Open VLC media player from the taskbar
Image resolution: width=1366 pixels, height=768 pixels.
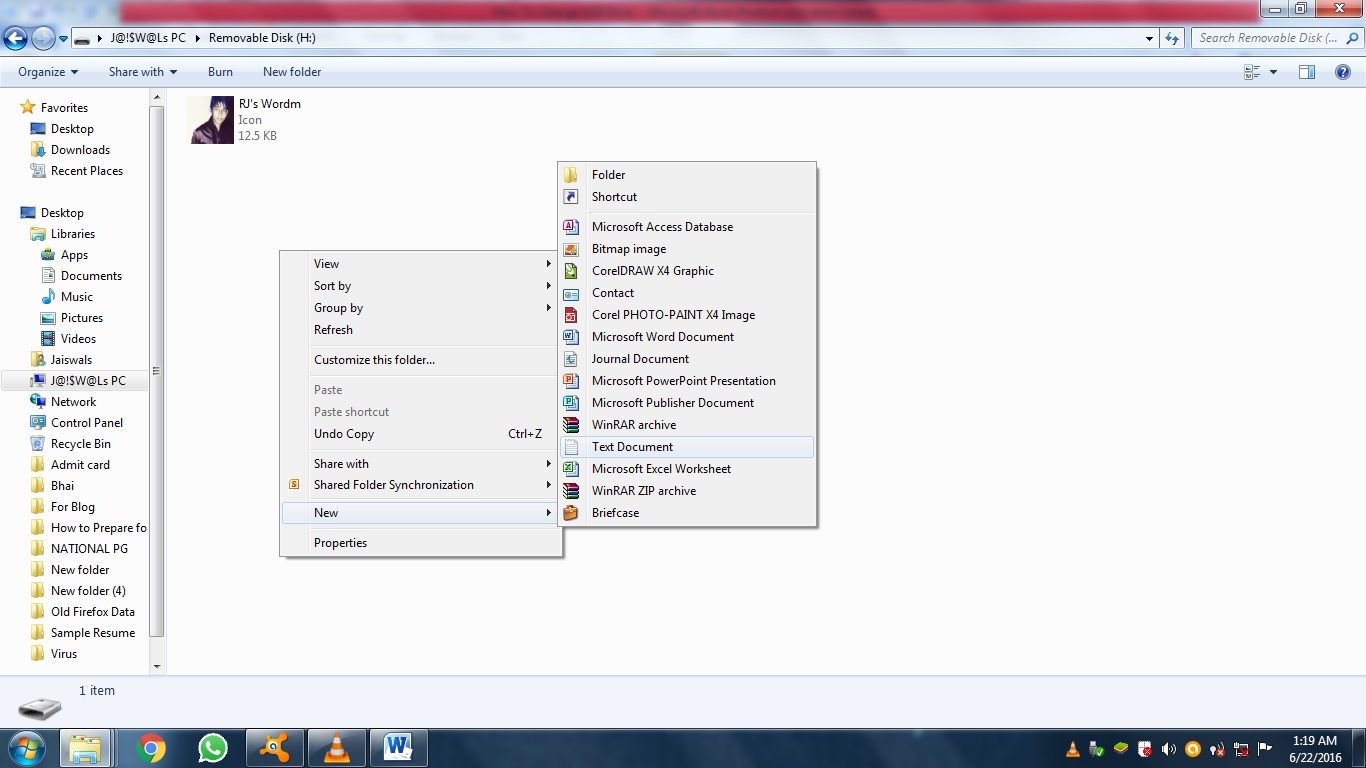[336, 747]
